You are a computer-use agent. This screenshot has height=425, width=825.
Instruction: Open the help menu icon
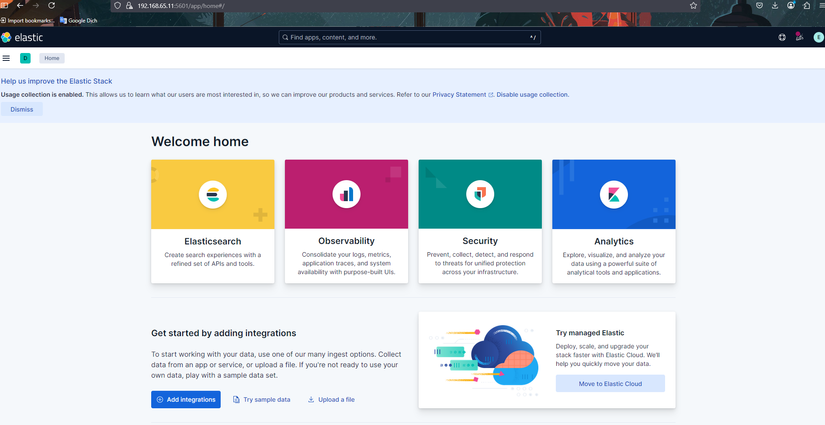point(782,37)
